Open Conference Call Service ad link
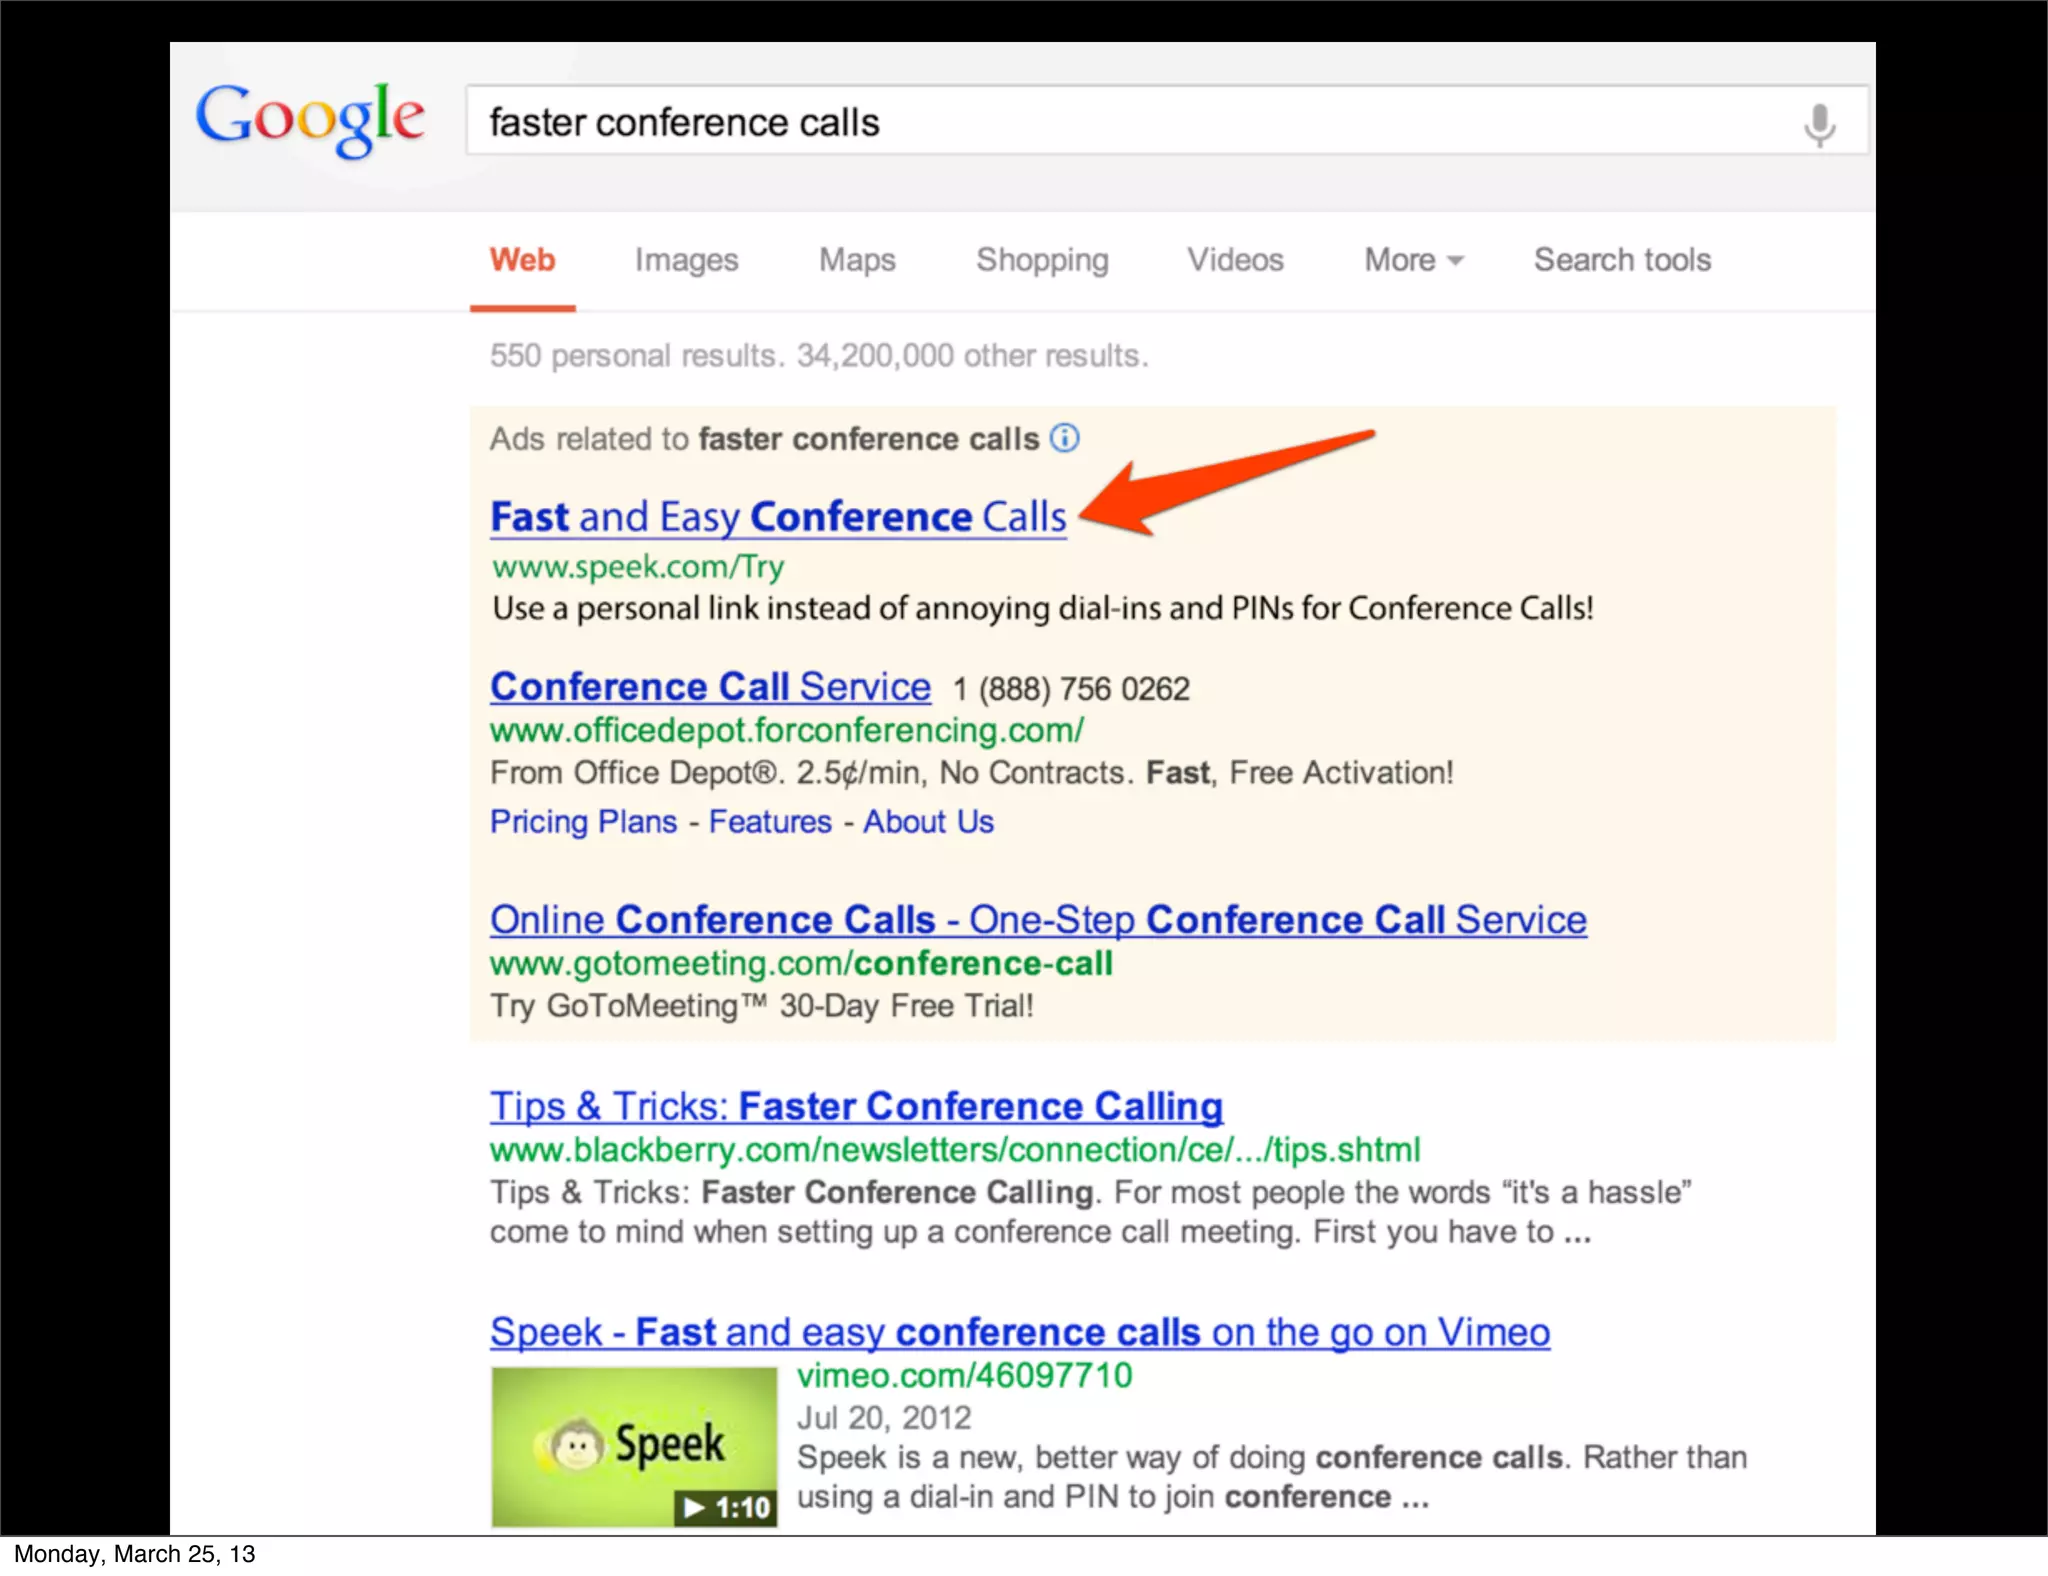2048x1576 pixels. [710, 687]
